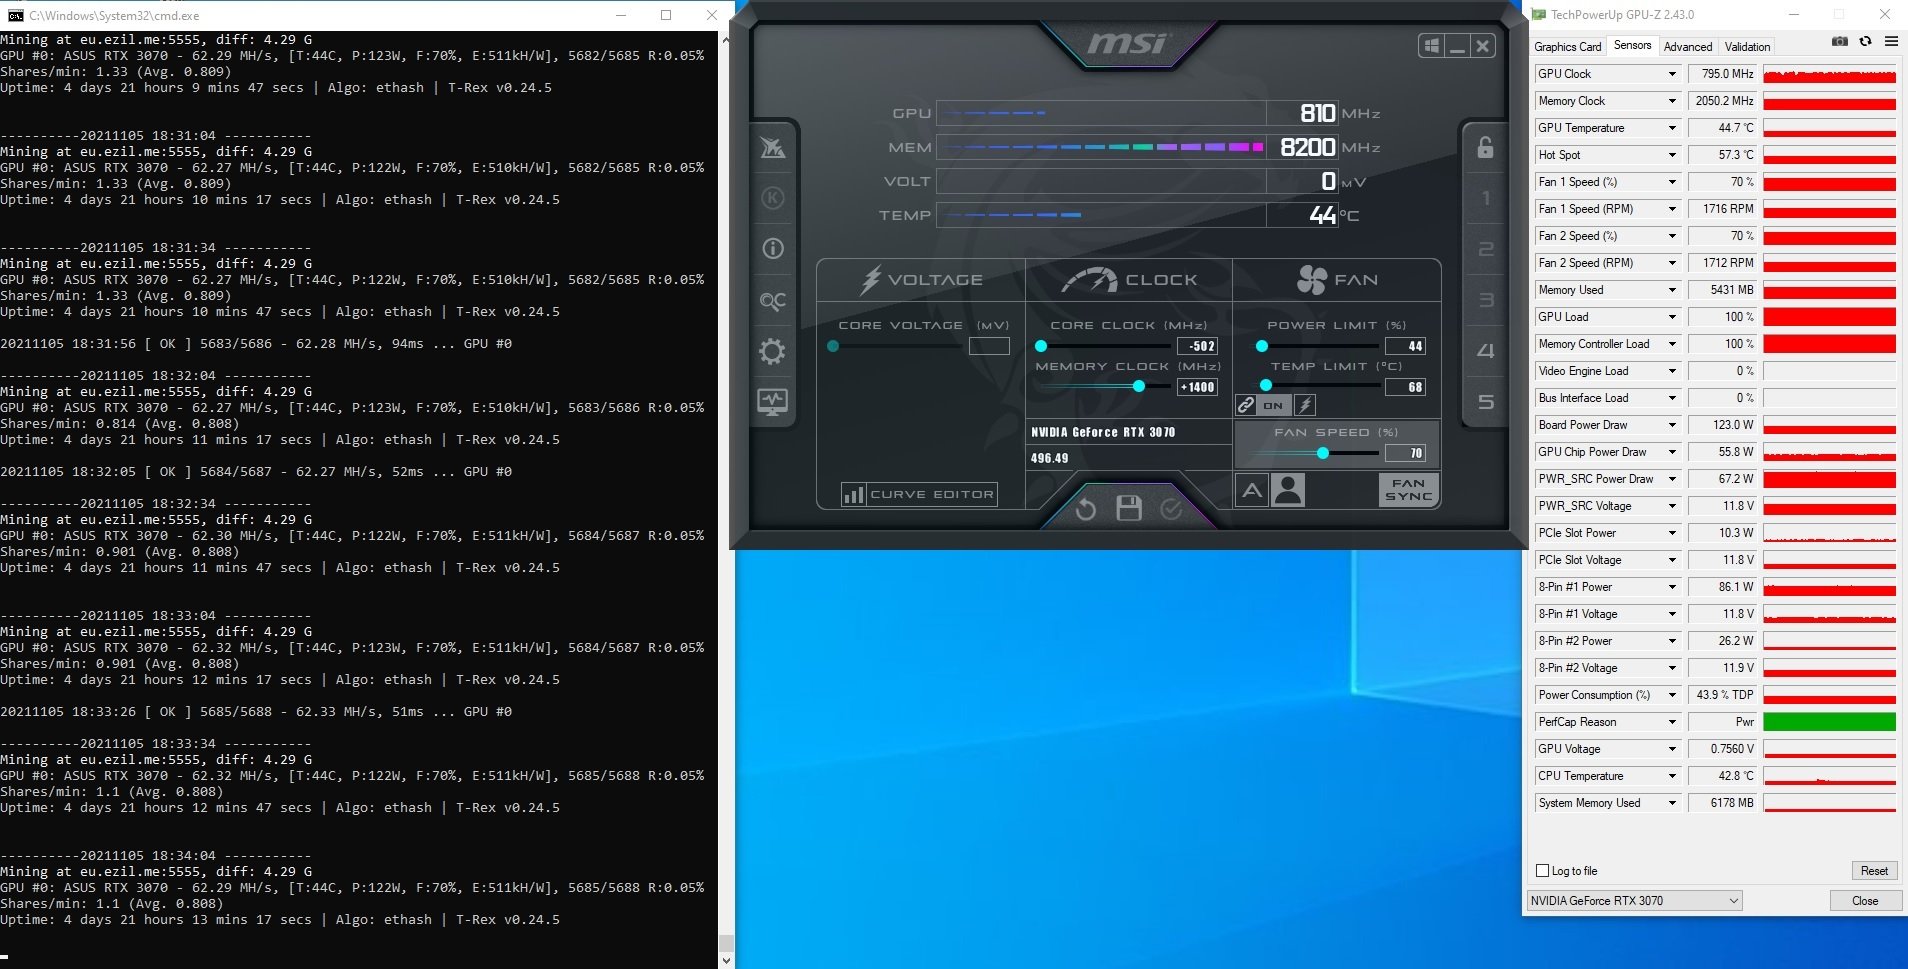Screen dimensions: 1908x969
Task: Open the NVIDIA GeForce RTX 3070 device selector
Action: 1634,901
